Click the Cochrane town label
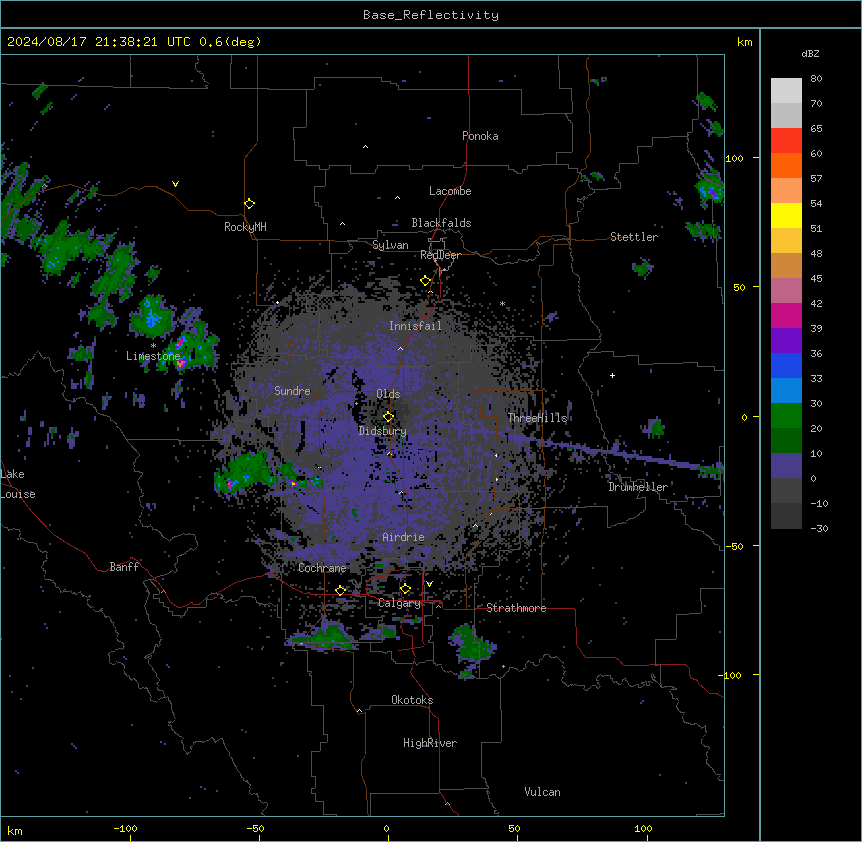 (322, 568)
